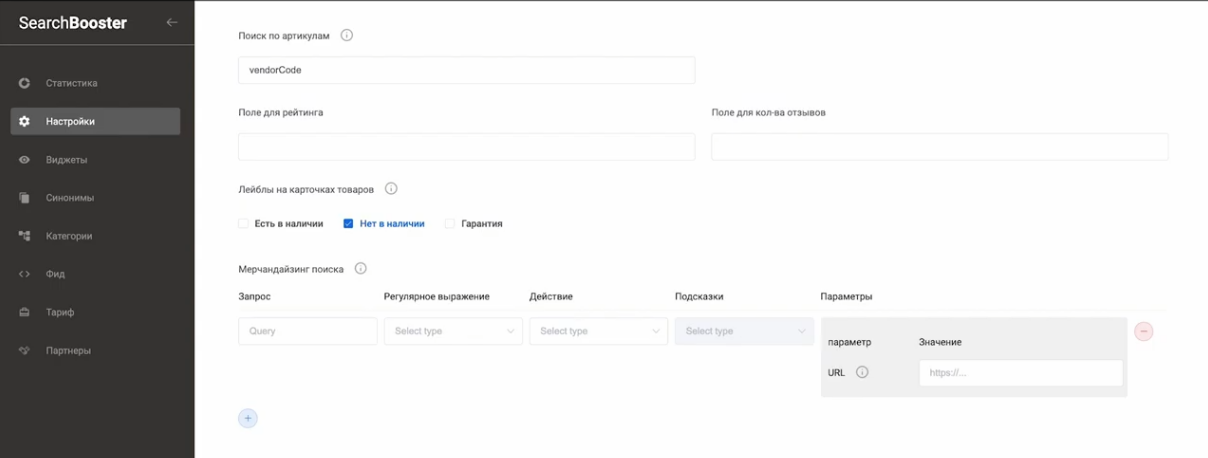Click the Статистика chart icon in sidebar
Screen dimensions: 1208x458
point(25,83)
